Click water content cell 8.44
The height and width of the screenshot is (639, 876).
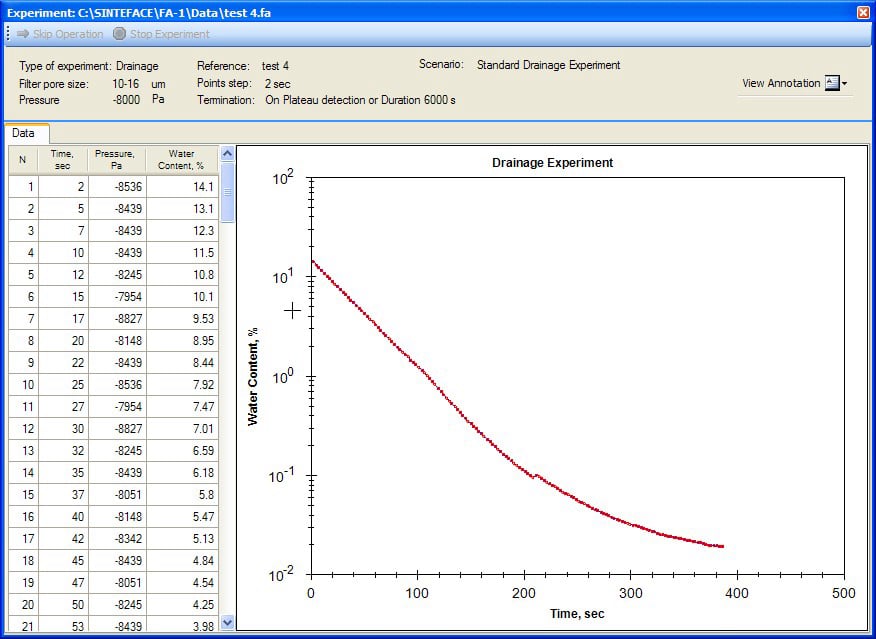coord(182,363)
